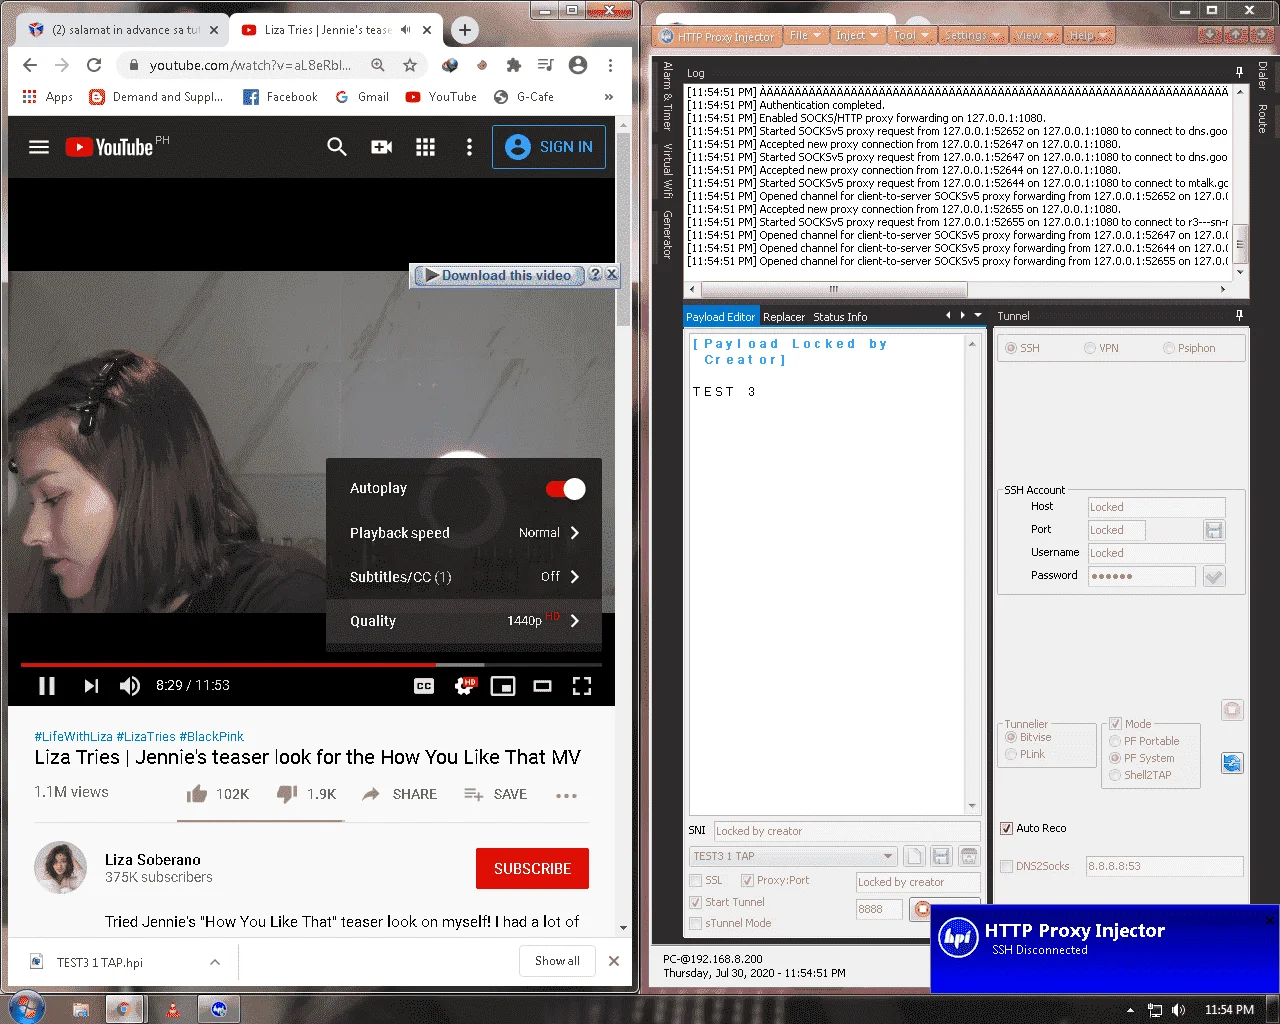Screen dimensions: 1280x1024
Task: Click SAVE to add video to playlist
Action: [x=495, y=794]
